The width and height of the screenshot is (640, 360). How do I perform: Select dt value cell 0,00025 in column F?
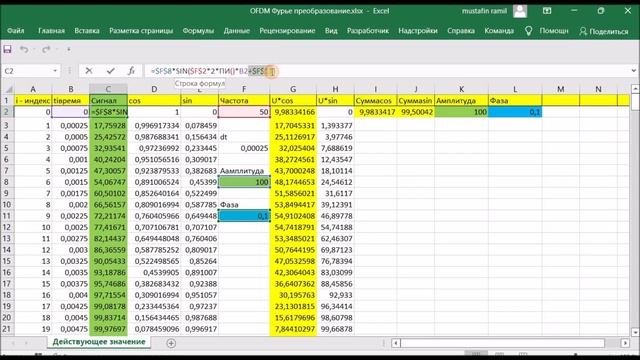[244, 148]
